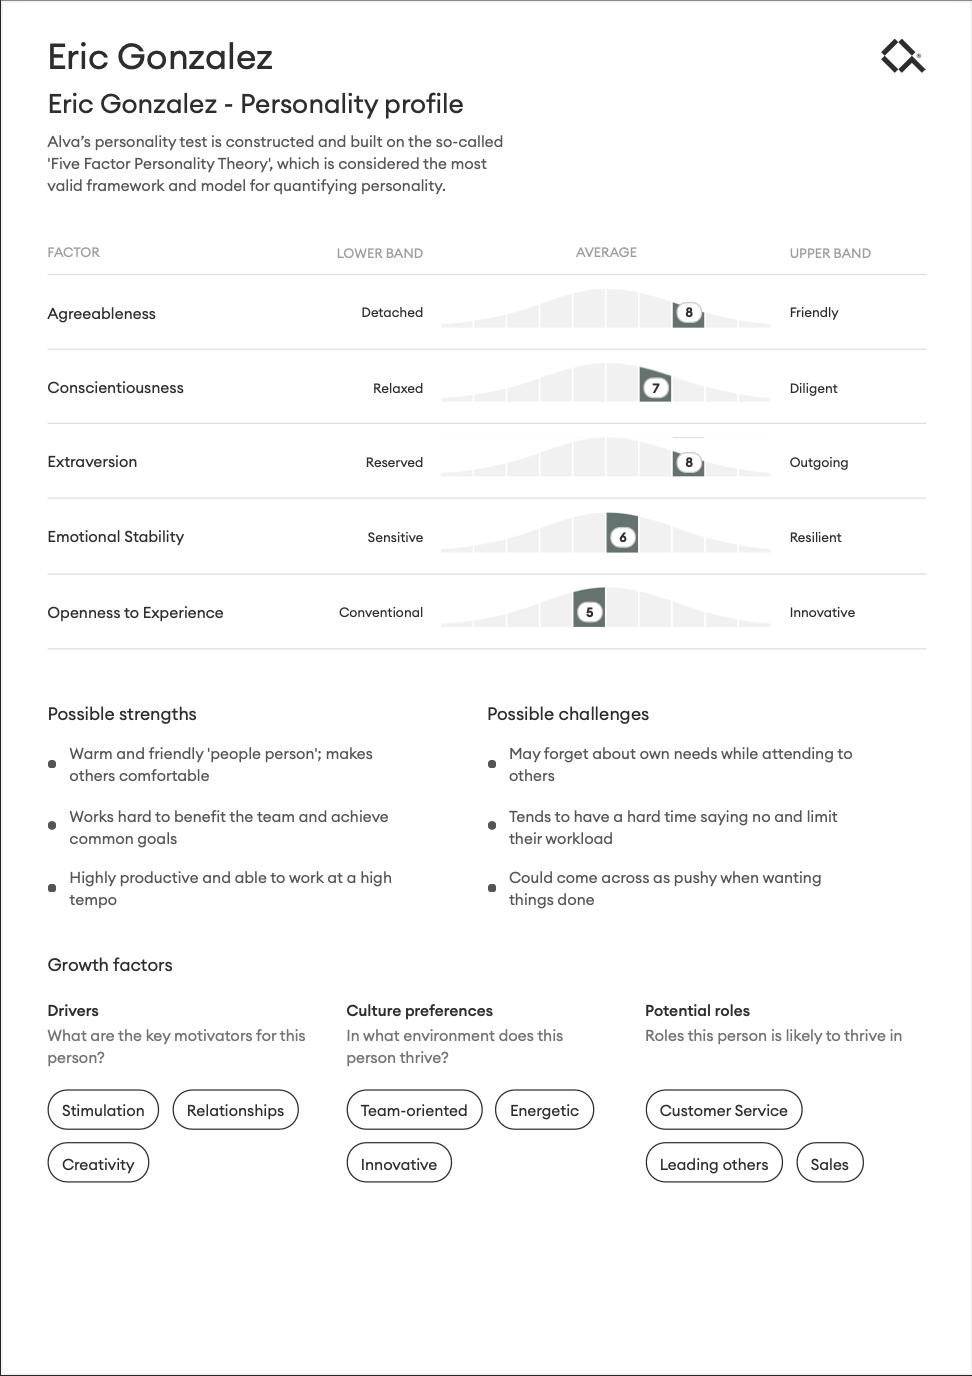Select the Sales role tag
The width and height of the screenshot is (972, 1376).
coord(829,1164)
